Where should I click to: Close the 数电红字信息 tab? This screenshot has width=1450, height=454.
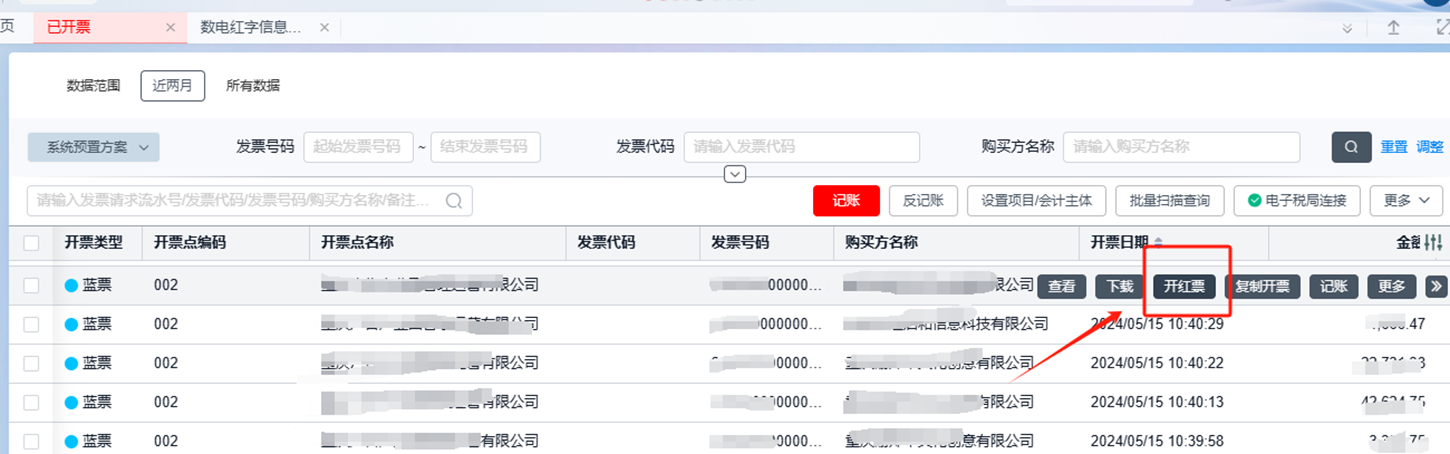click(324, 28)
